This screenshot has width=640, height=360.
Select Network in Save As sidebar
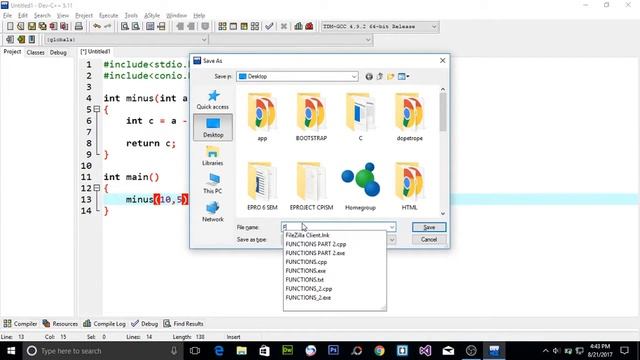pos(213,211)
